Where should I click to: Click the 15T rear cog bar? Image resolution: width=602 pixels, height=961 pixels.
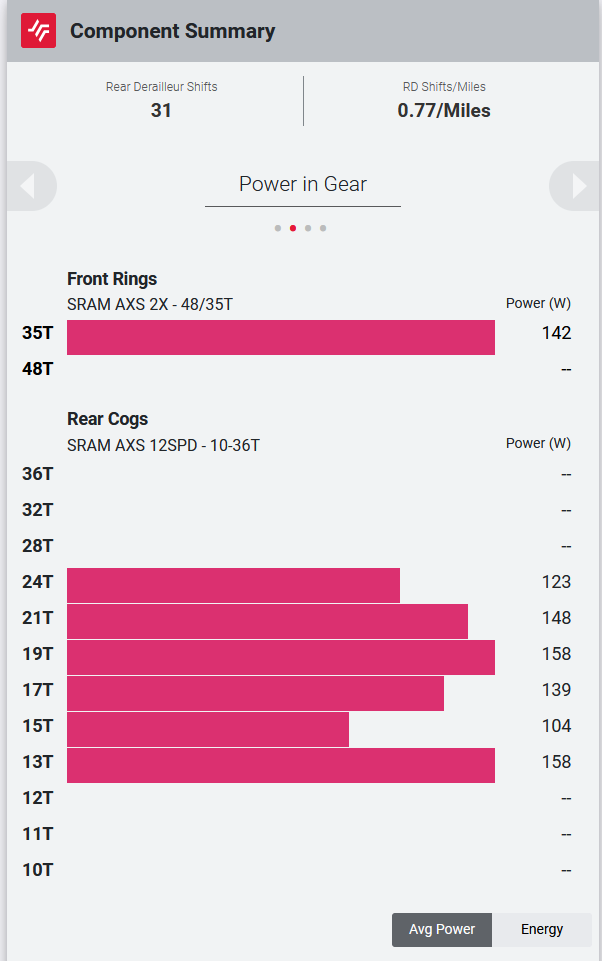click(208, 730)
